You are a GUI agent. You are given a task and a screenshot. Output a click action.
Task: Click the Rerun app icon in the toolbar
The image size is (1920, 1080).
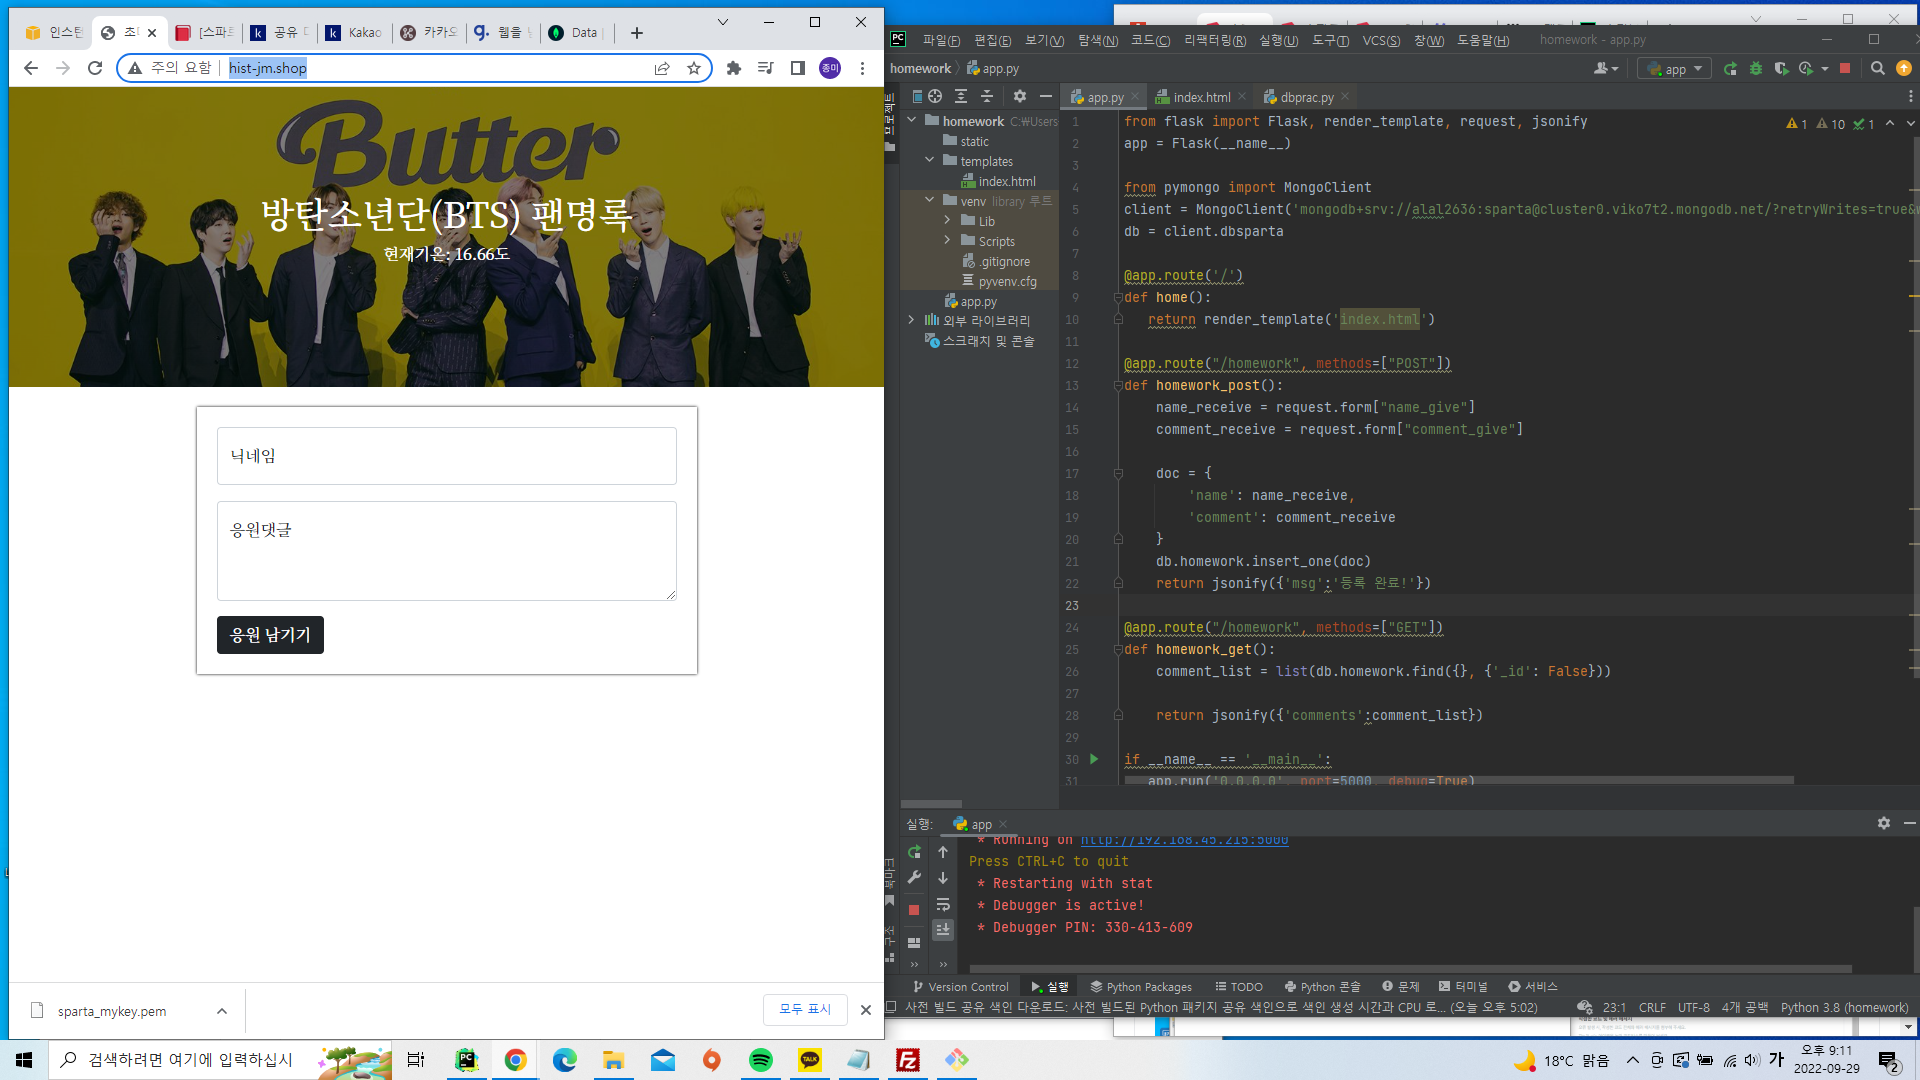click(x=1731, y=69)
